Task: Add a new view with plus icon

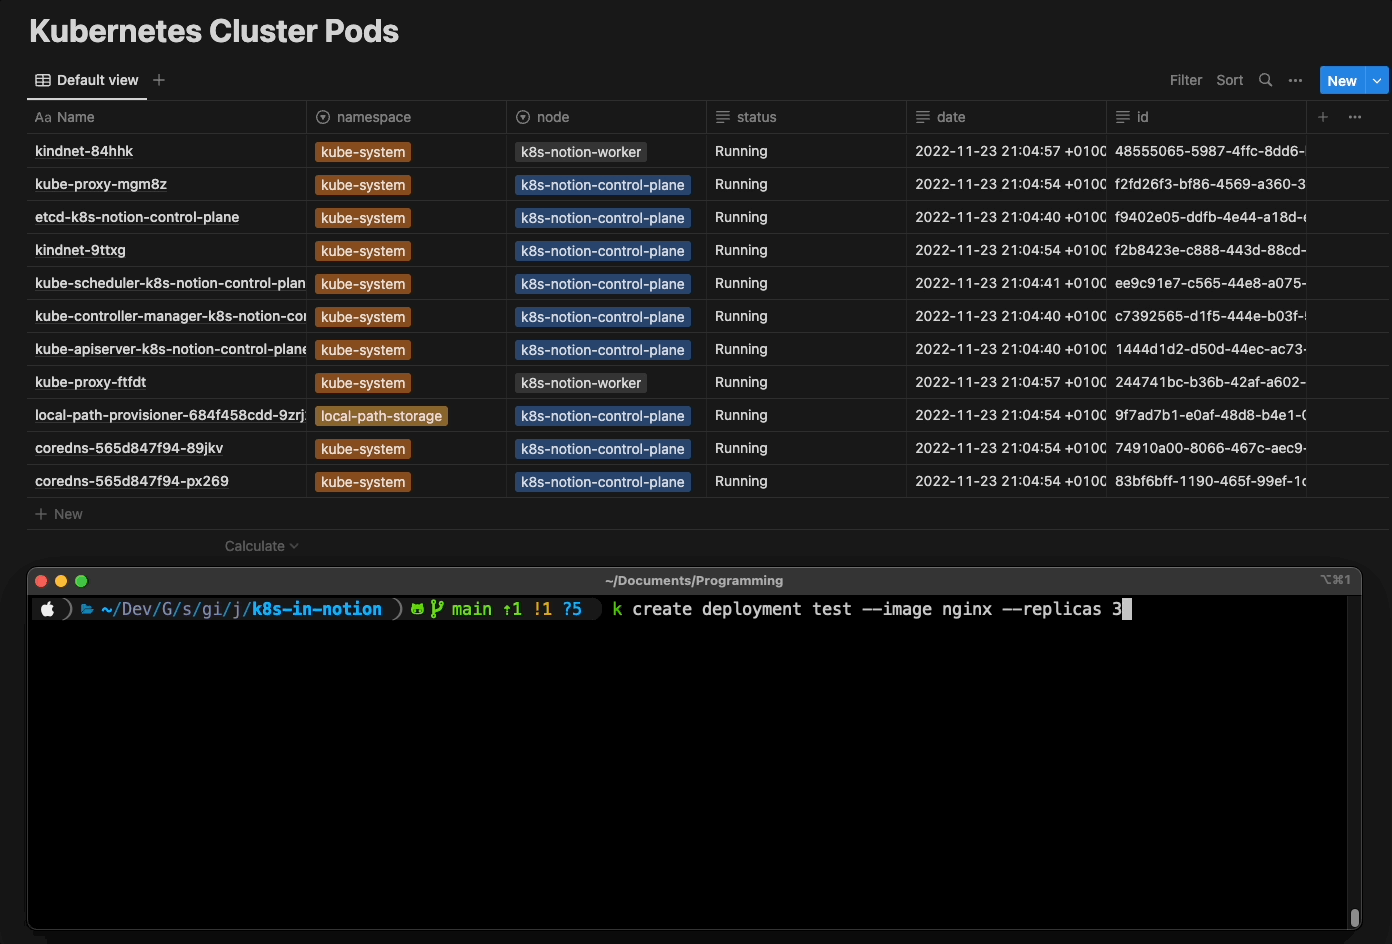Action: click(159, 80)
